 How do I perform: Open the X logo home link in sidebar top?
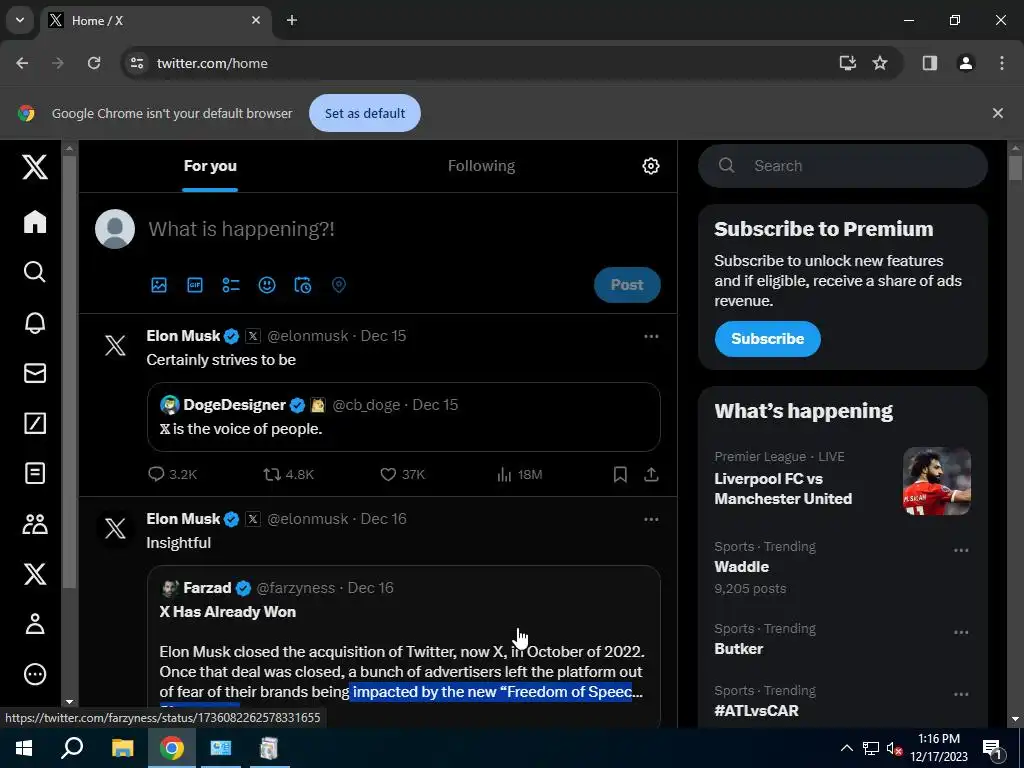click(35, 167)
